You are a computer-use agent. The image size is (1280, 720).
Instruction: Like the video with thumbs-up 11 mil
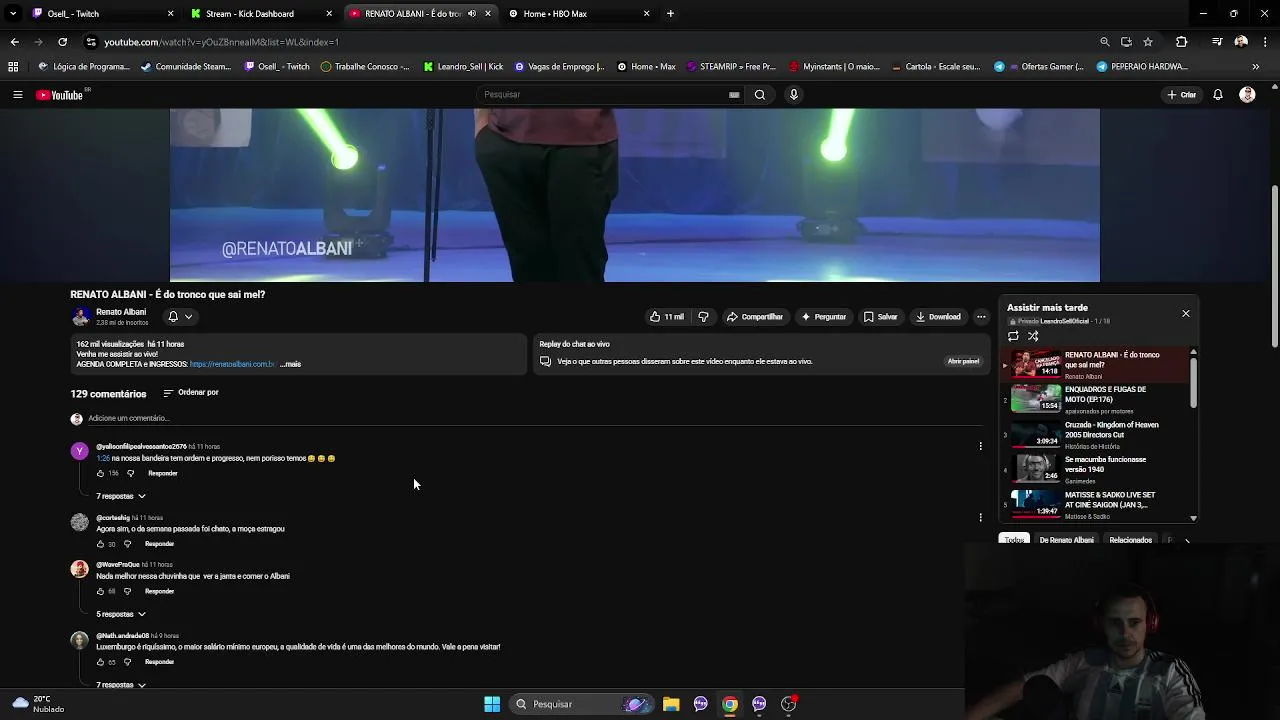pyautogui.click(x=666, y=317)
